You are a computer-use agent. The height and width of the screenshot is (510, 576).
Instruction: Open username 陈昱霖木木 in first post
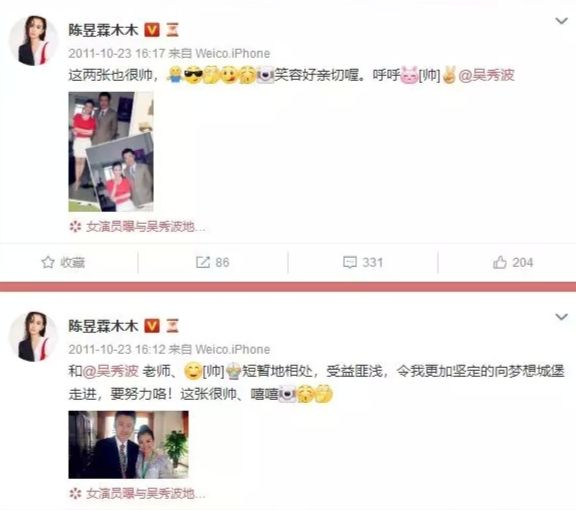(103, 30)
